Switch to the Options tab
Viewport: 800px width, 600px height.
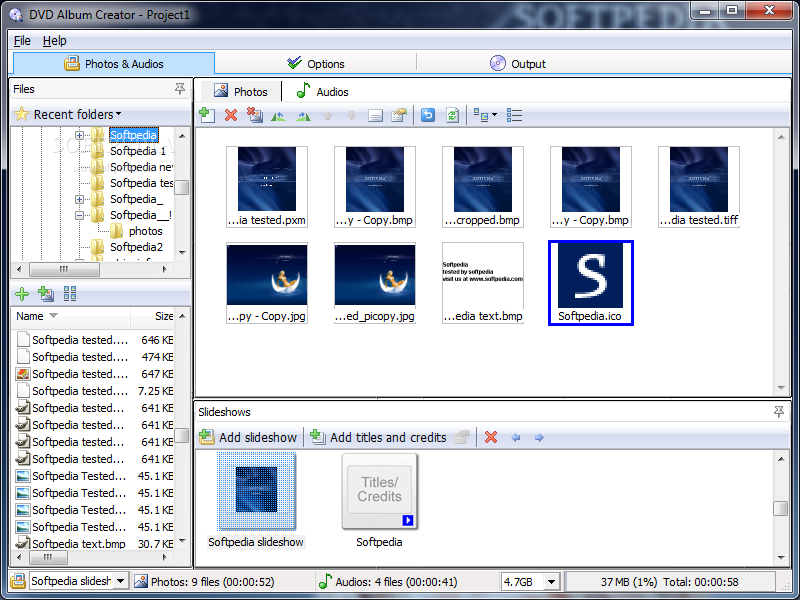[x=316, y=64]
